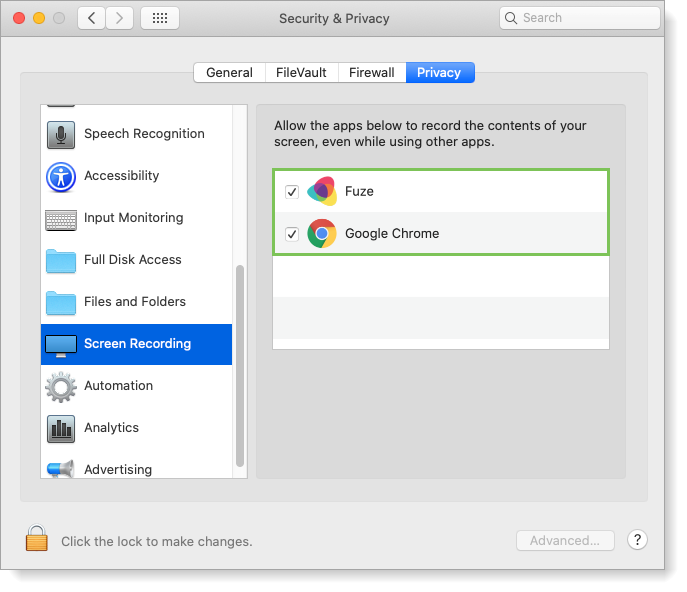Click the Speech Recognition microphone icon
The width and height of the screenshot is (687, 592).
click(61, 135)
